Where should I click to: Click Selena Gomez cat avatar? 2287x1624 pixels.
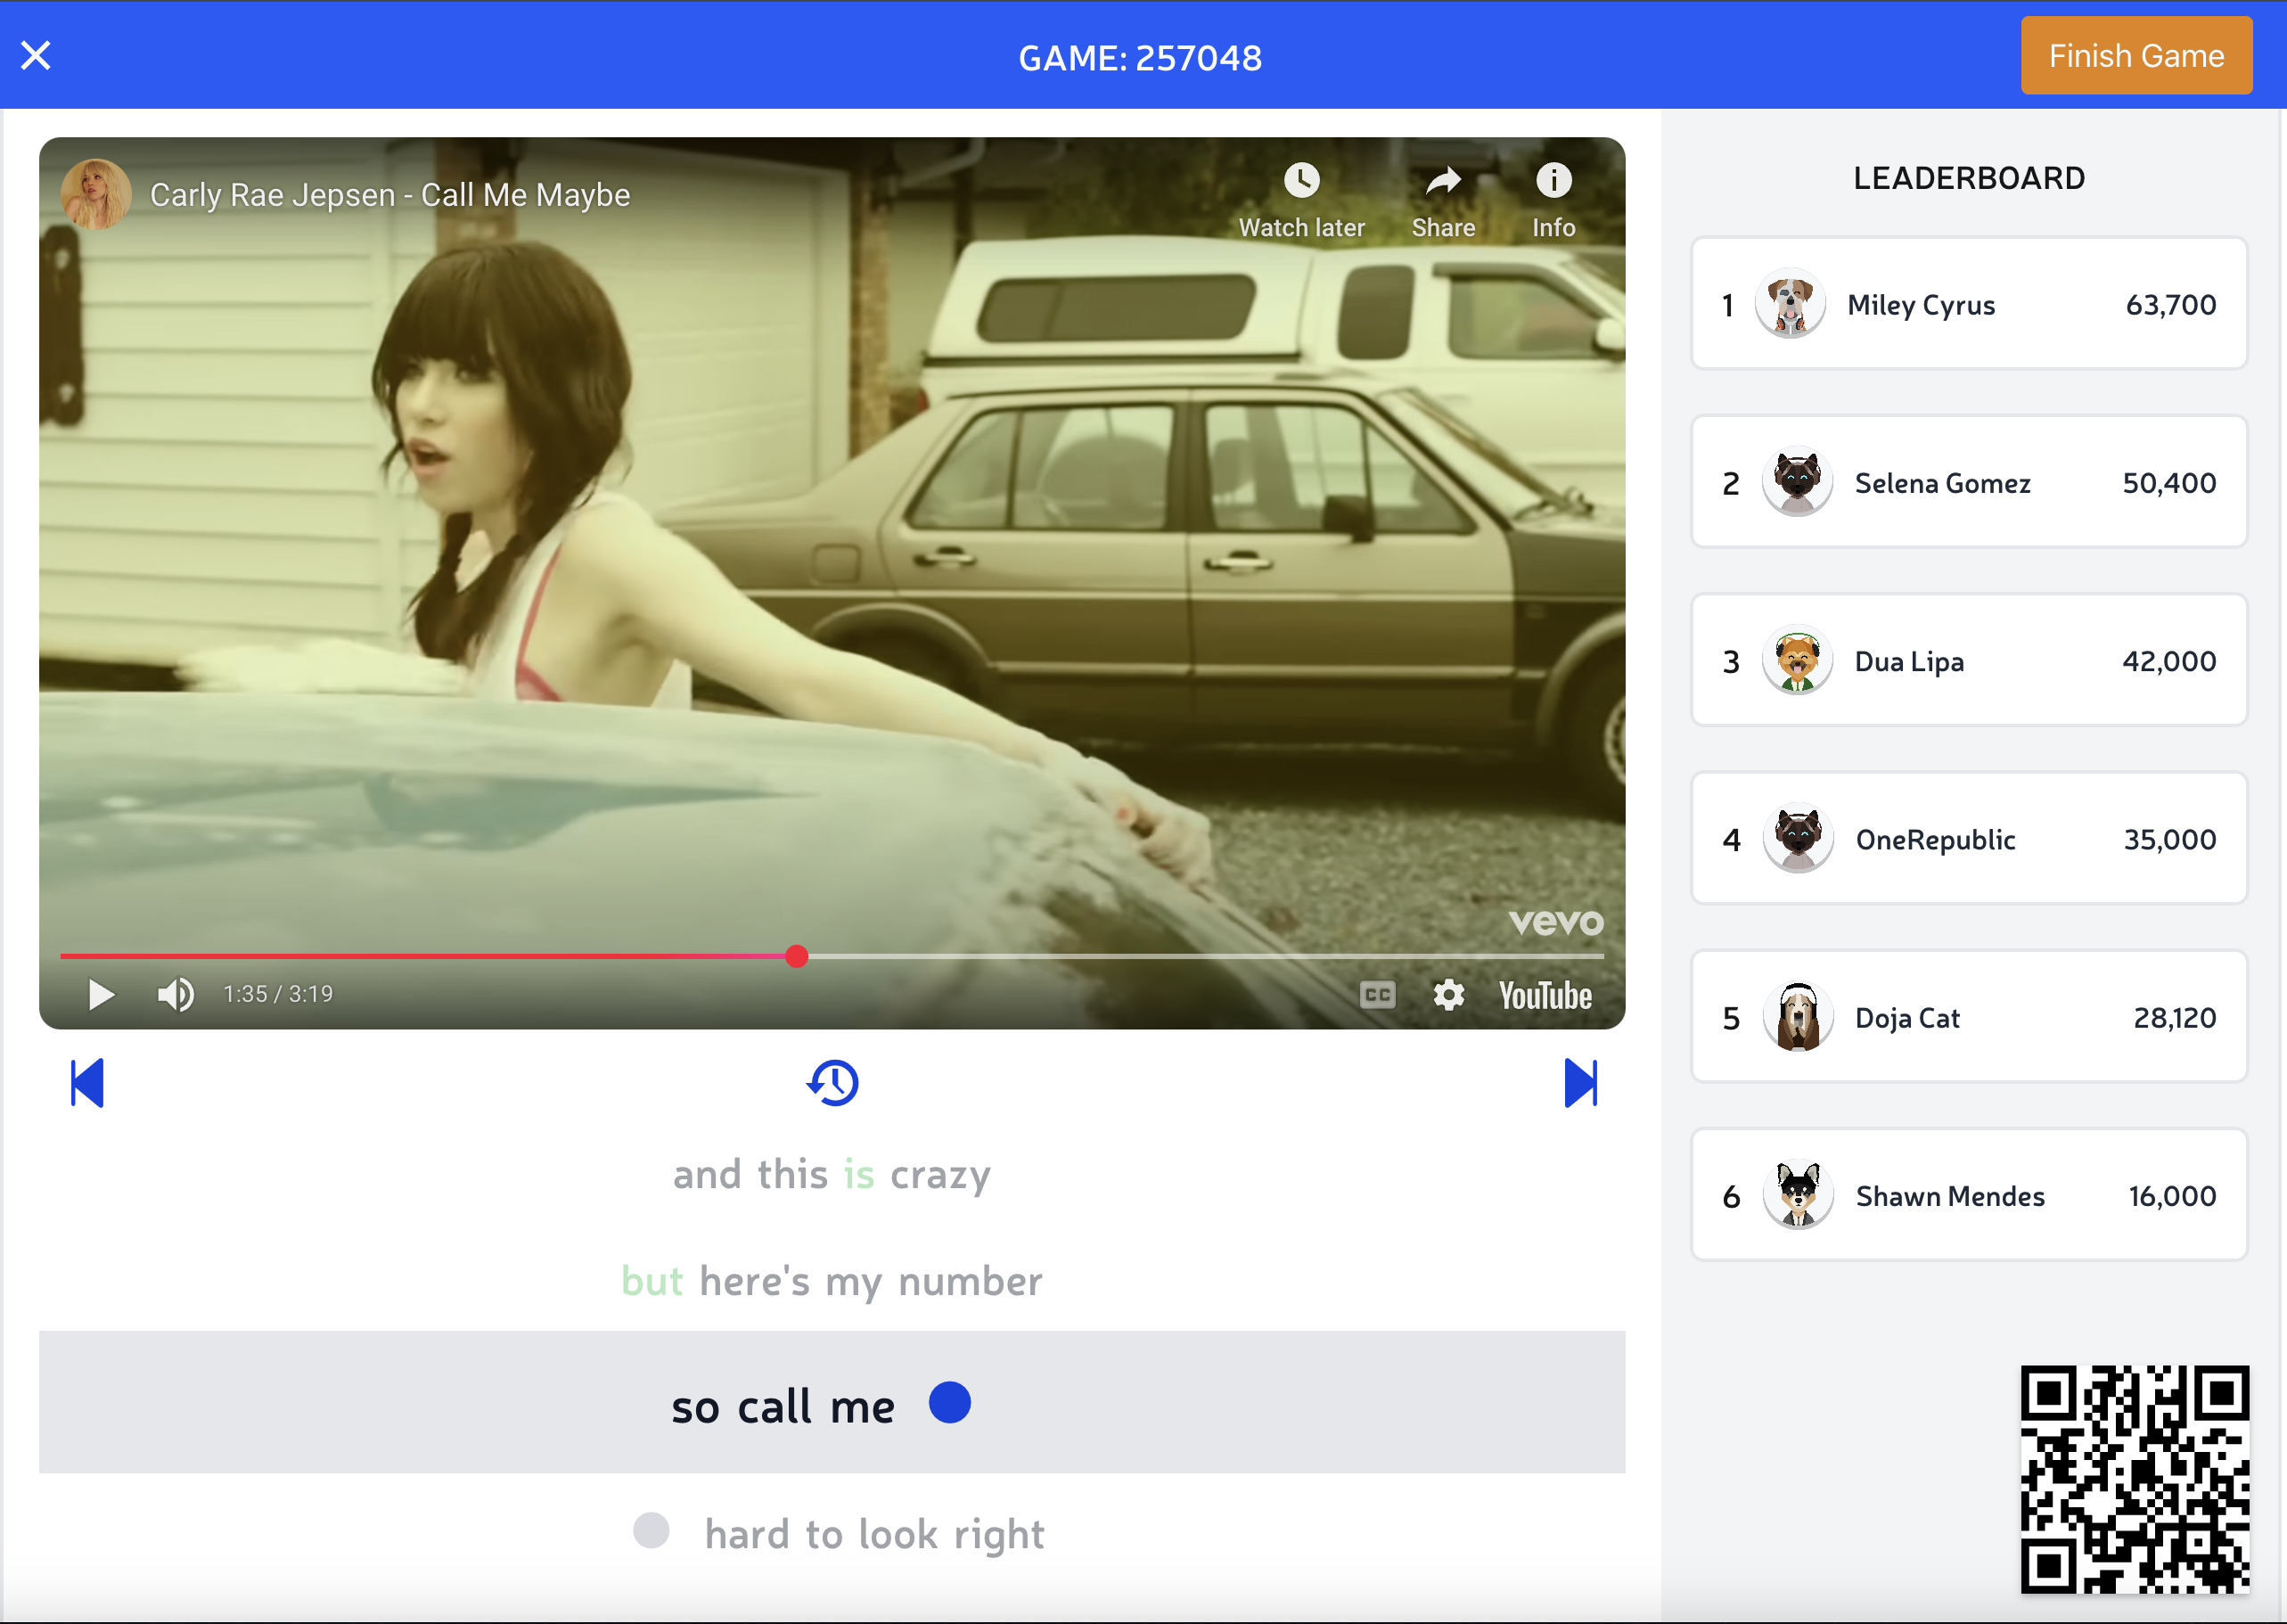click(x=1797, y=482)
